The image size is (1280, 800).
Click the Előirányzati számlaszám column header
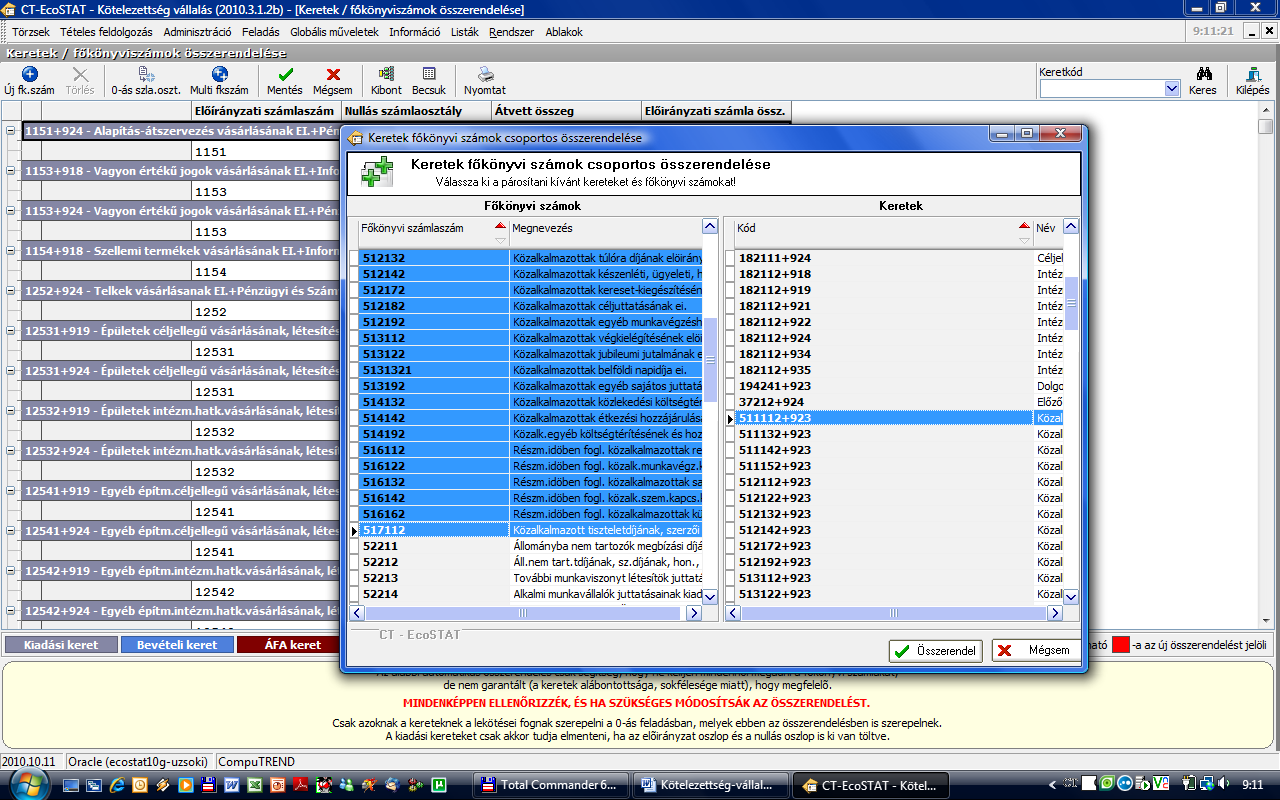click(265, 111)
